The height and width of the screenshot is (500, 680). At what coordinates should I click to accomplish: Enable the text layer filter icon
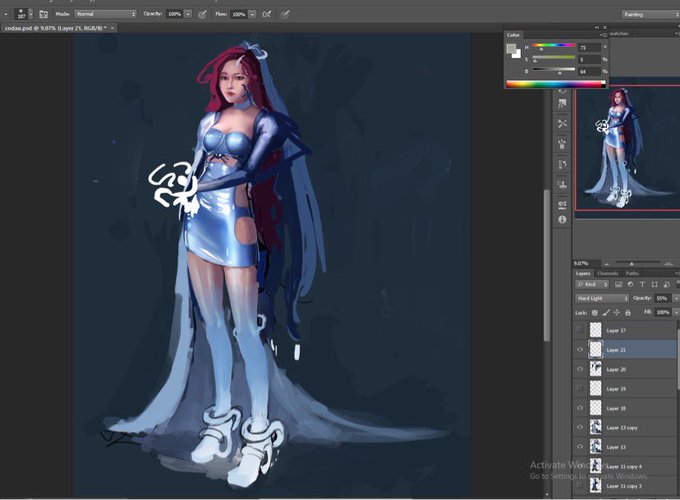tap(642, 284)
